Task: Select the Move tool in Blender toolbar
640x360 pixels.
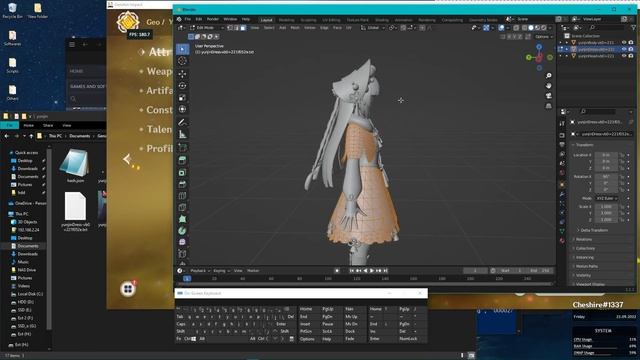Action: pos(182,74)
